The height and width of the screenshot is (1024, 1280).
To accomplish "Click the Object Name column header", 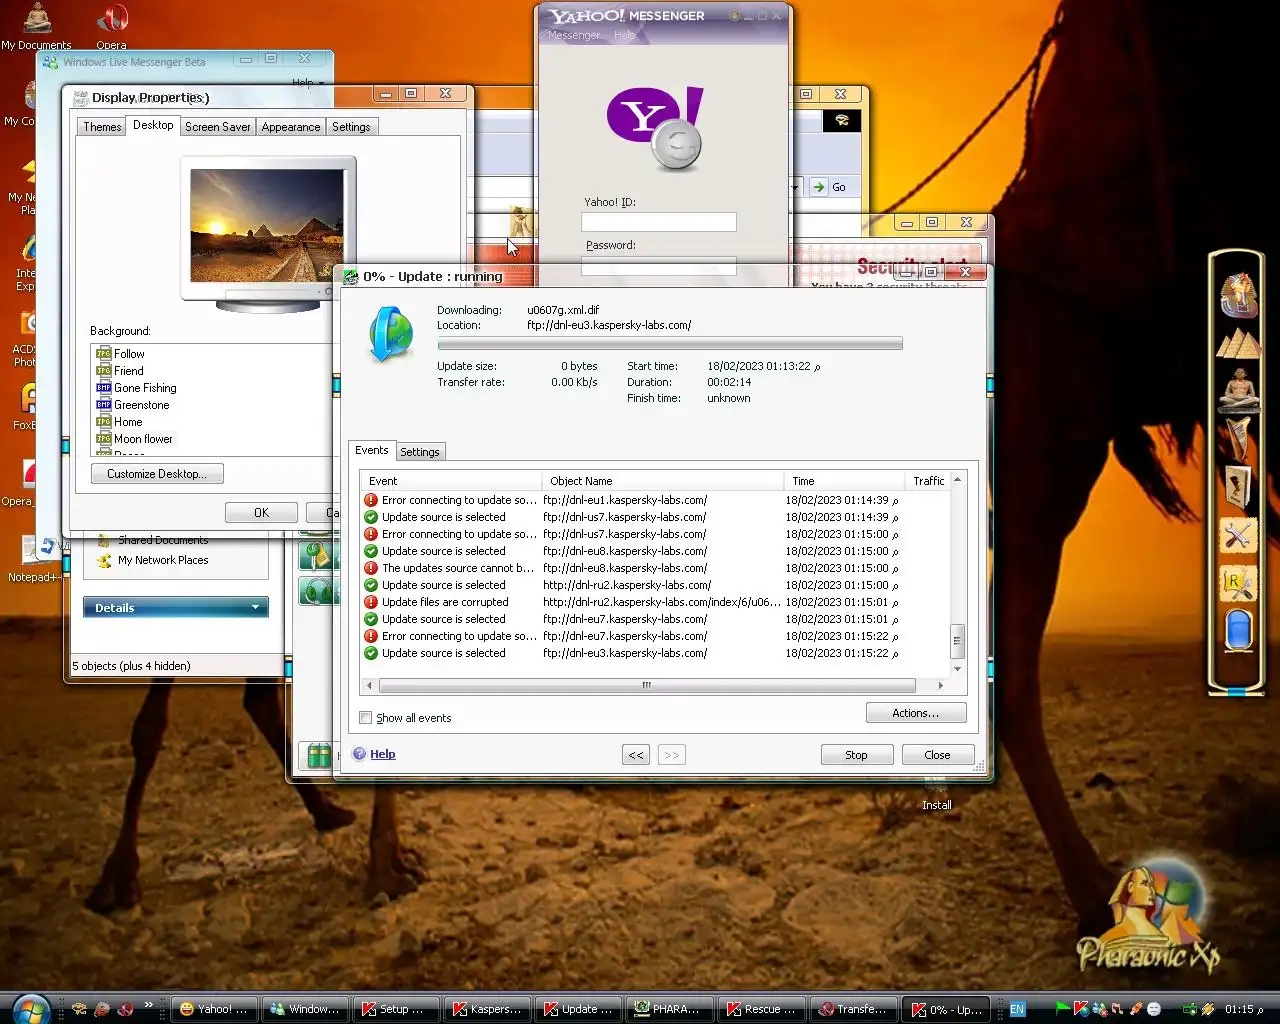I will [x=663, y=481].
